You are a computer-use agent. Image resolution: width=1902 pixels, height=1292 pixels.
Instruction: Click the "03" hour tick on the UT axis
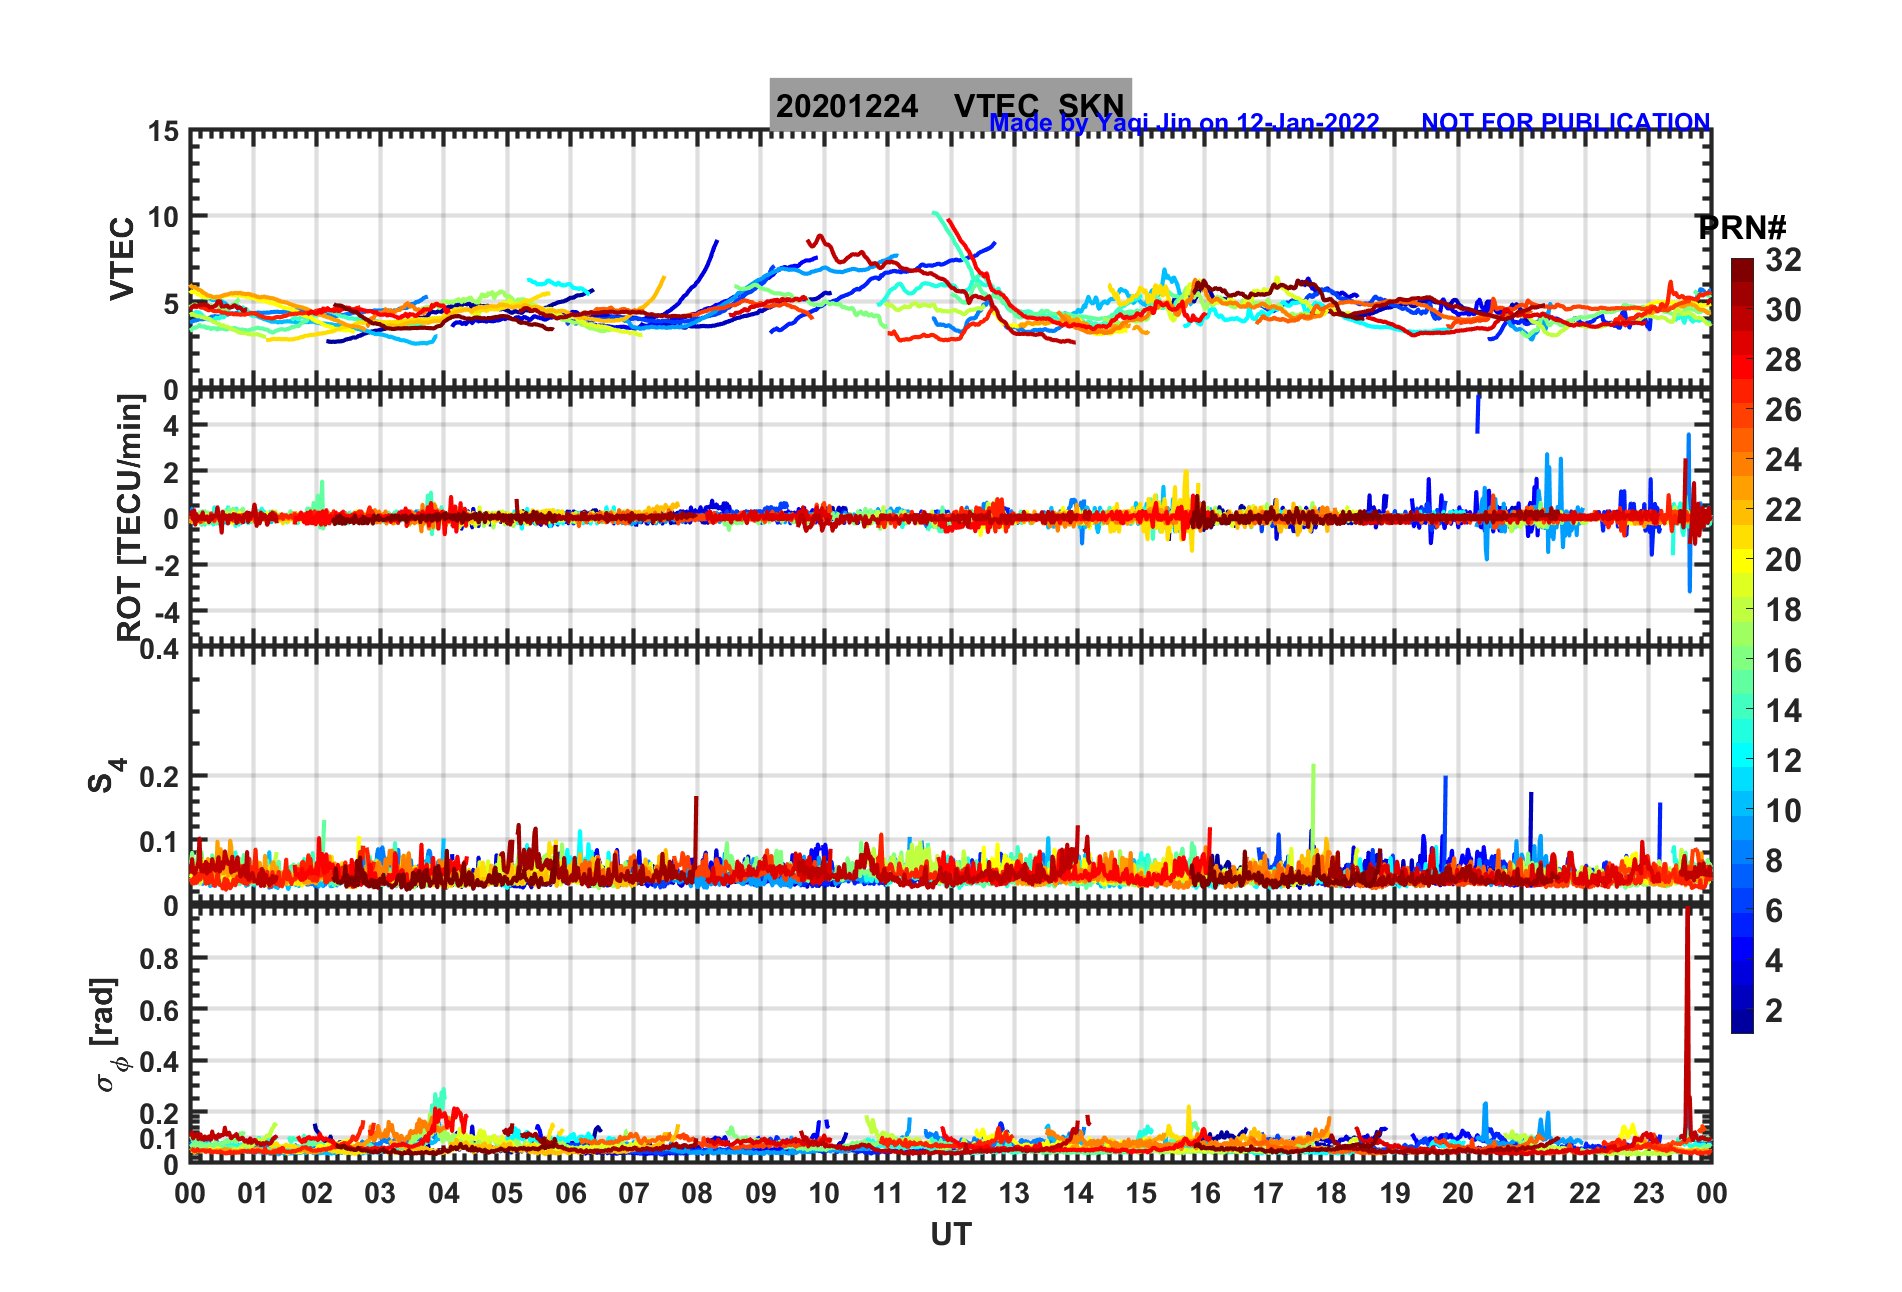pos(380,1193)
